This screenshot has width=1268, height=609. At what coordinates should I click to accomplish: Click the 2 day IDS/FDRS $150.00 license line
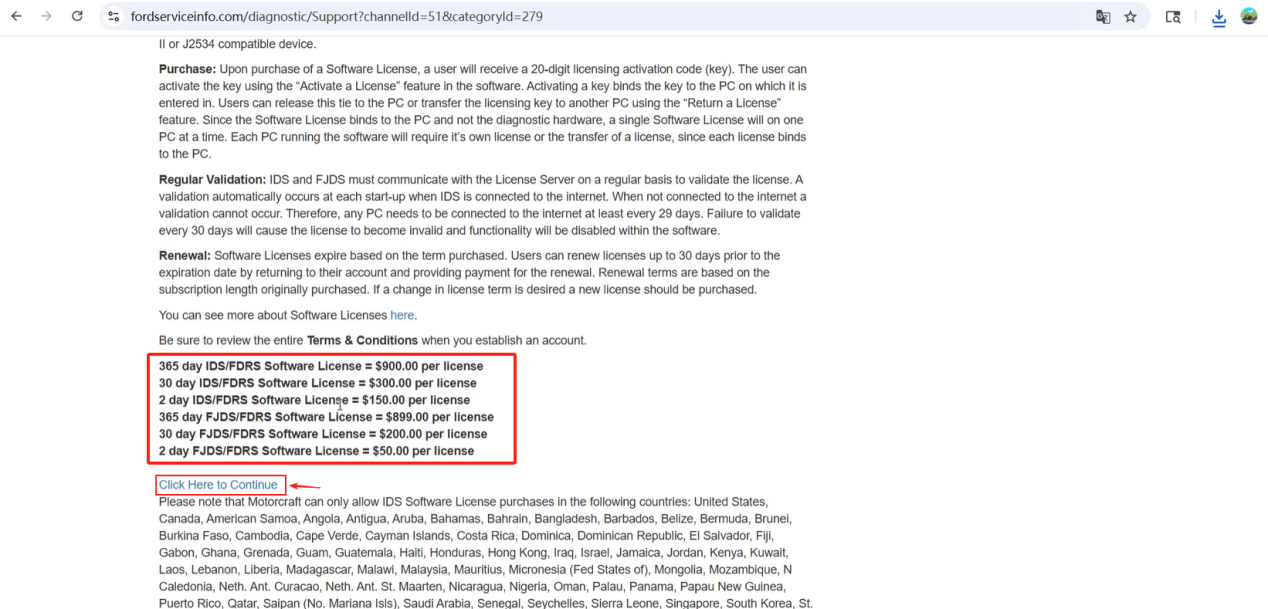(x=314, y=400)
